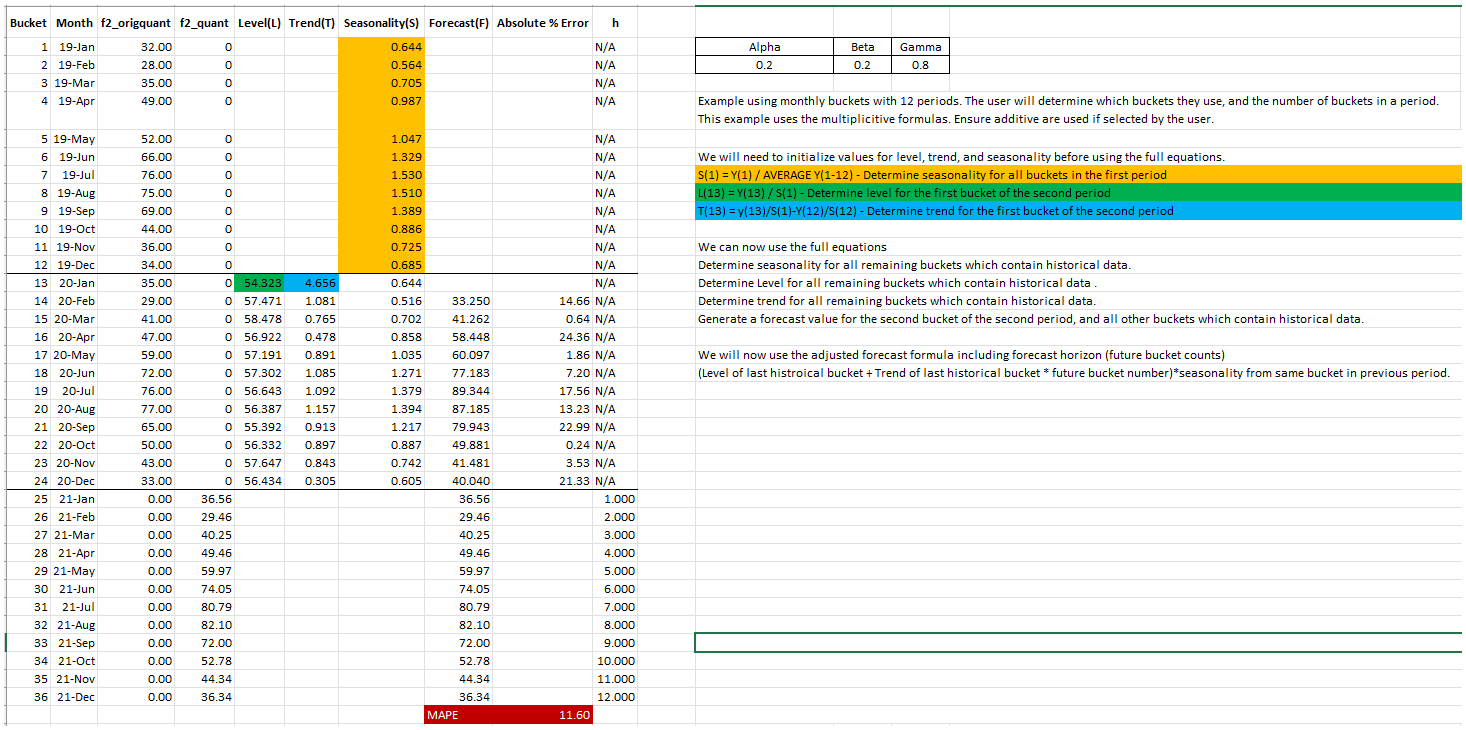Click forecast value 77.183 for 20-Jun
Screen dimensions: 1466x730
coord(459,373)
